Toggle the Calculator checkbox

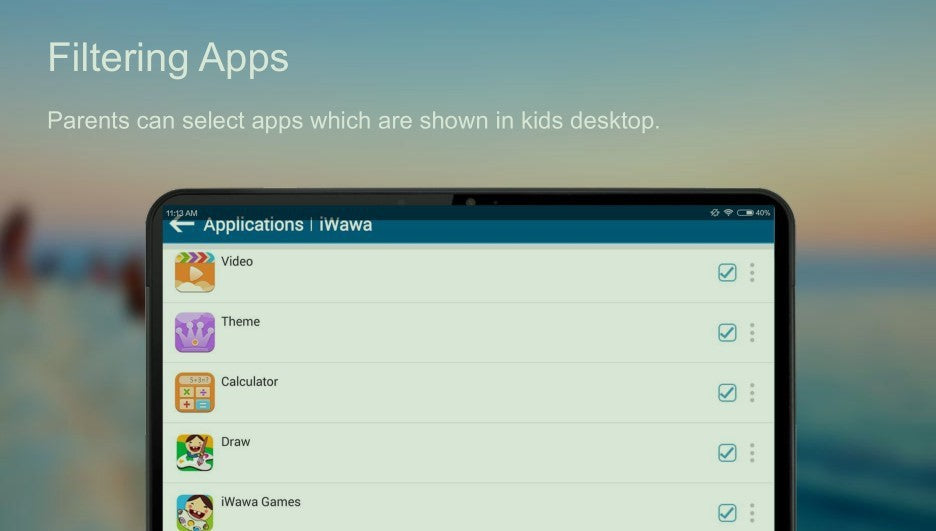pyautogui.click(x=727, y=392)
